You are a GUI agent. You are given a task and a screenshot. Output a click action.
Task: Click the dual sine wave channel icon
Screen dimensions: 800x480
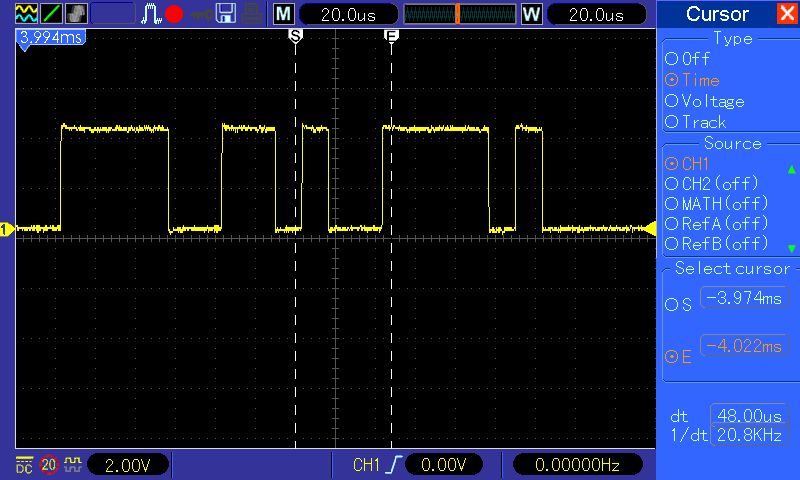(x=26, y=14)
